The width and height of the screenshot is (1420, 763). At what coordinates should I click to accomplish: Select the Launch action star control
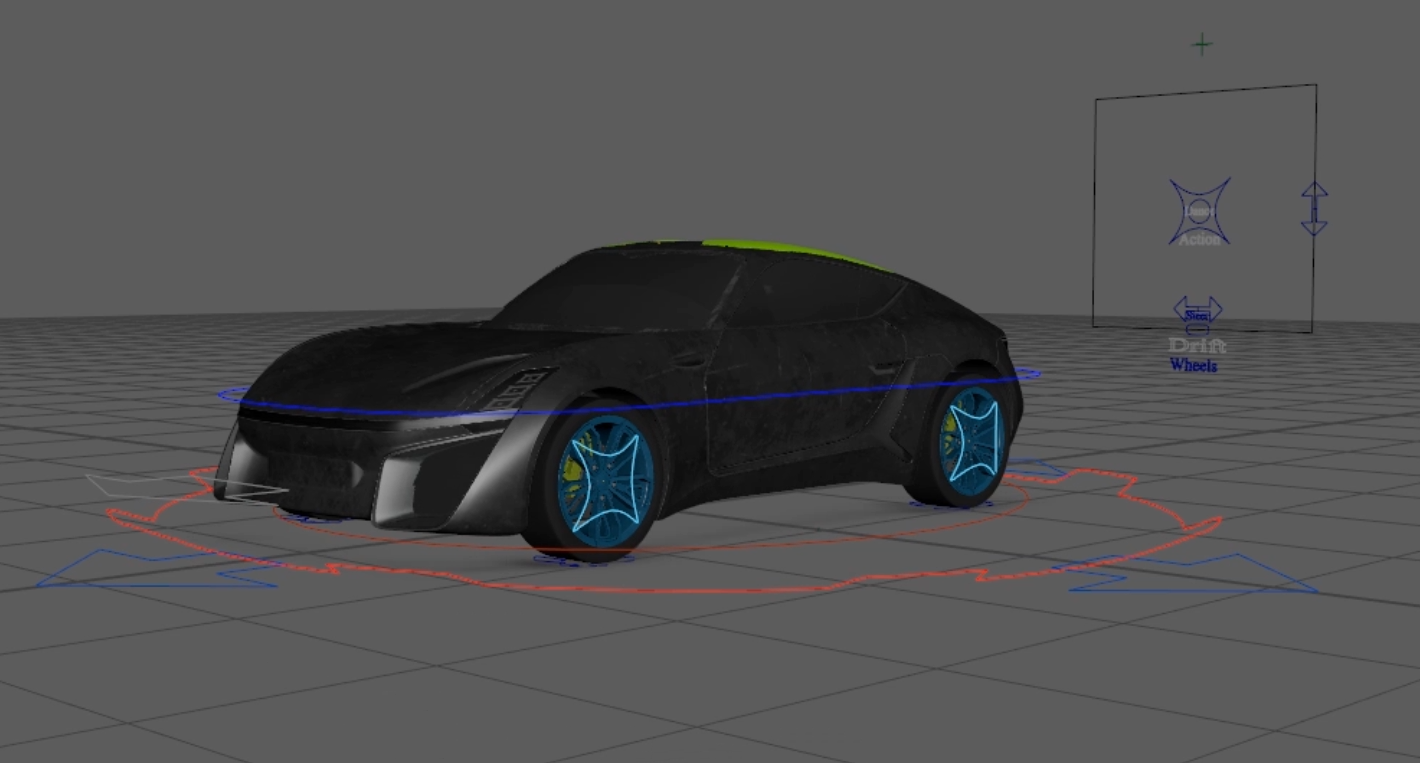[1199, 209]
